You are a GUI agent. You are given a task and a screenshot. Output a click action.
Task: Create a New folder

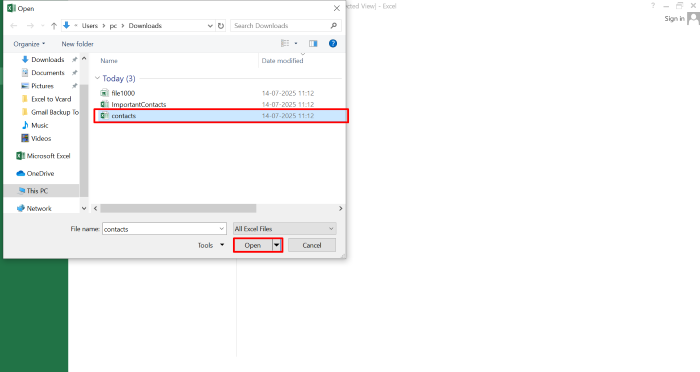point(78,44)
